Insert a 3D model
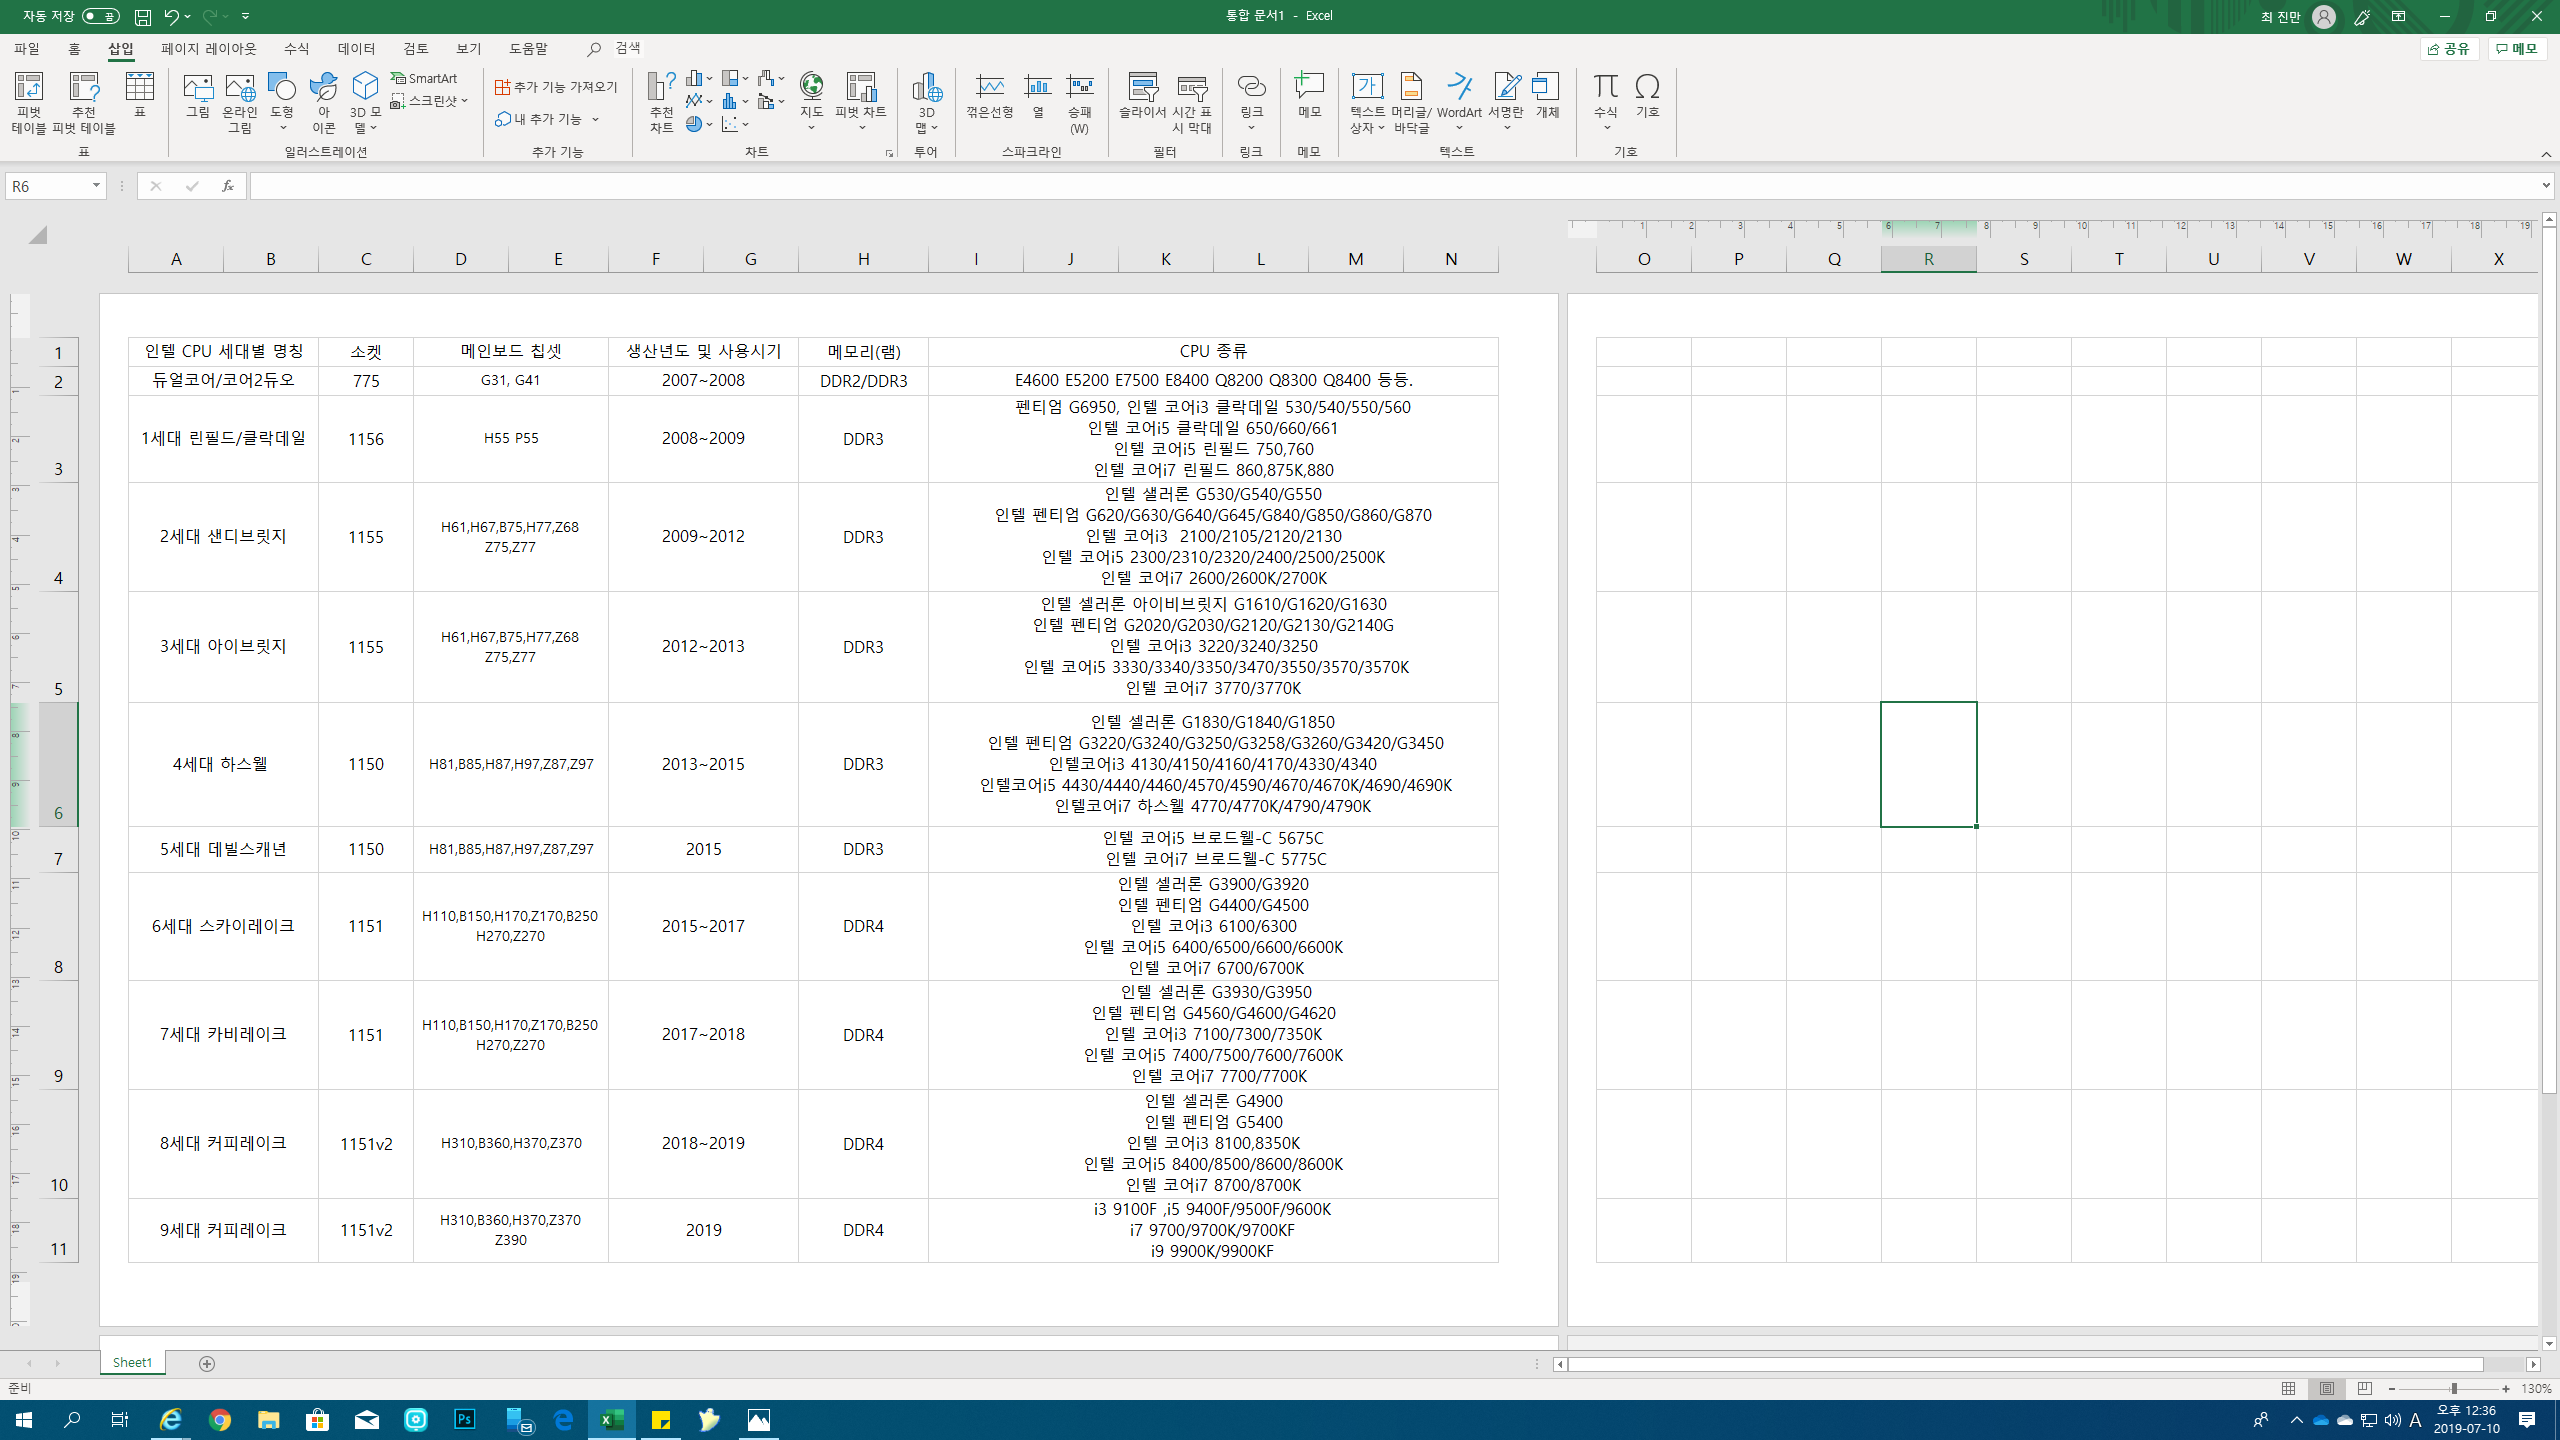The height and width of the screenshot is (1440, 2560). click(x=365, y=103)
